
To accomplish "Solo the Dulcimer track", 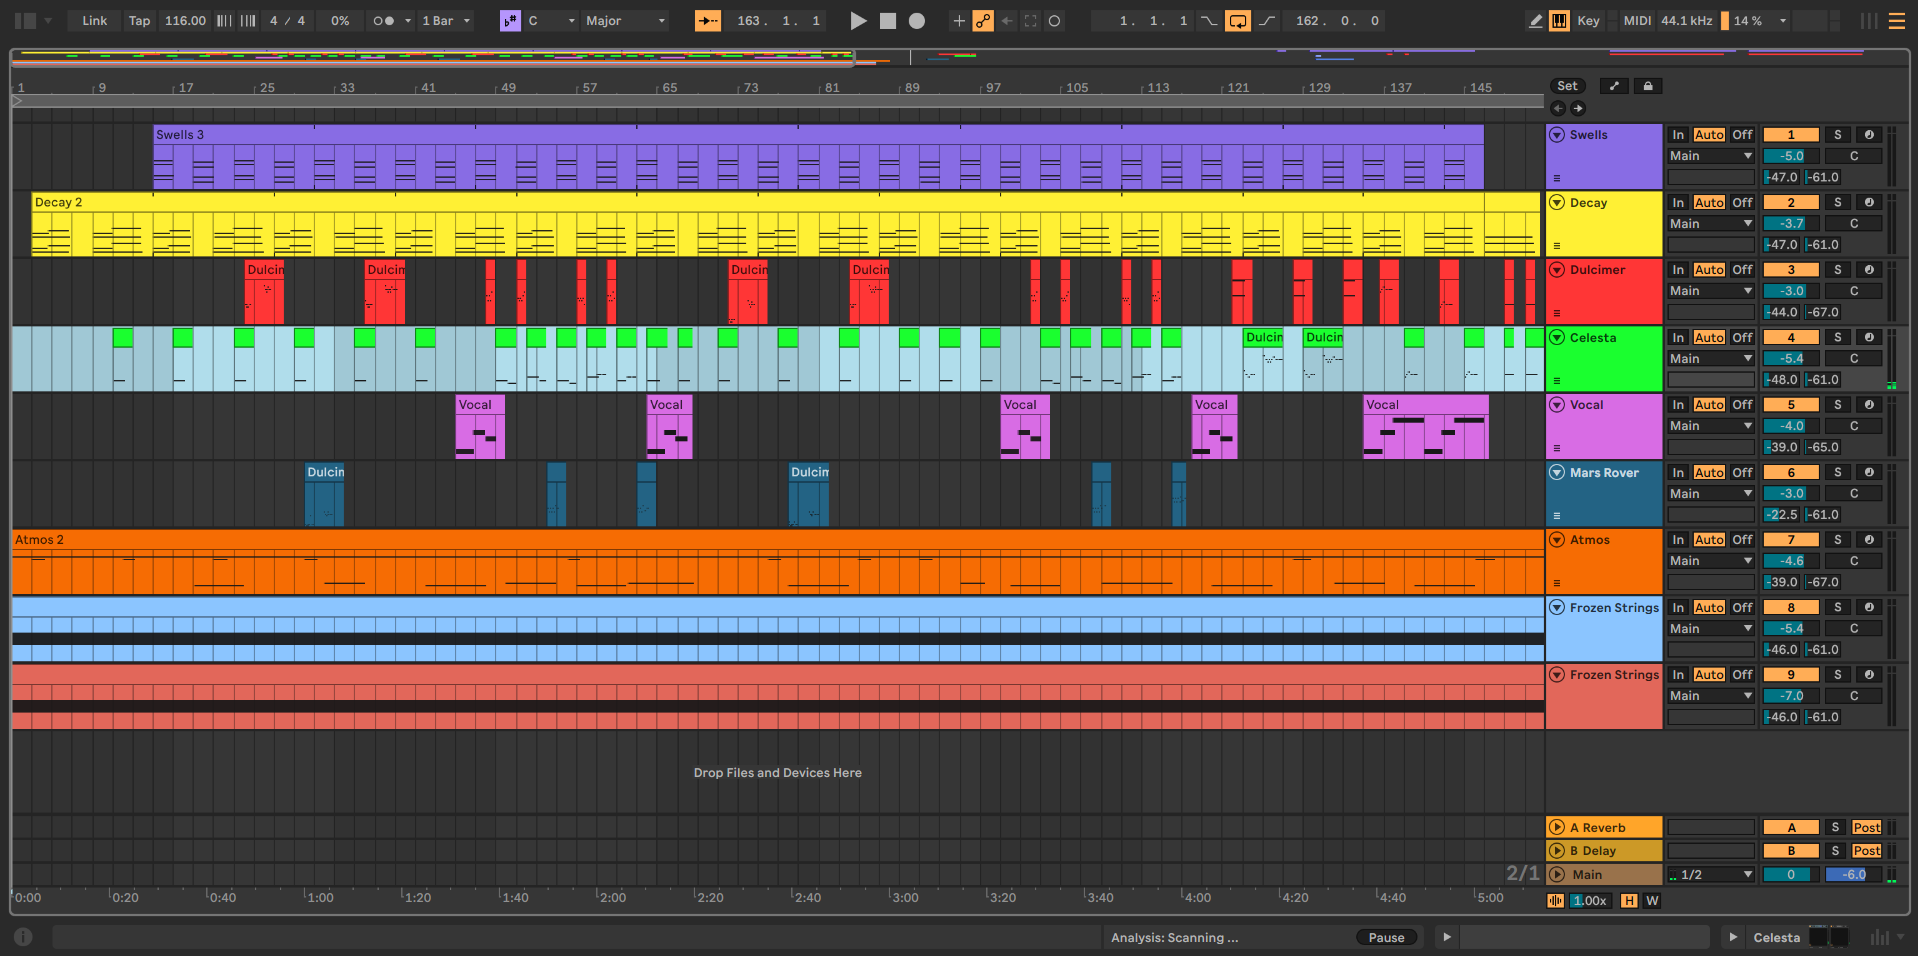I will point(1837,270).
